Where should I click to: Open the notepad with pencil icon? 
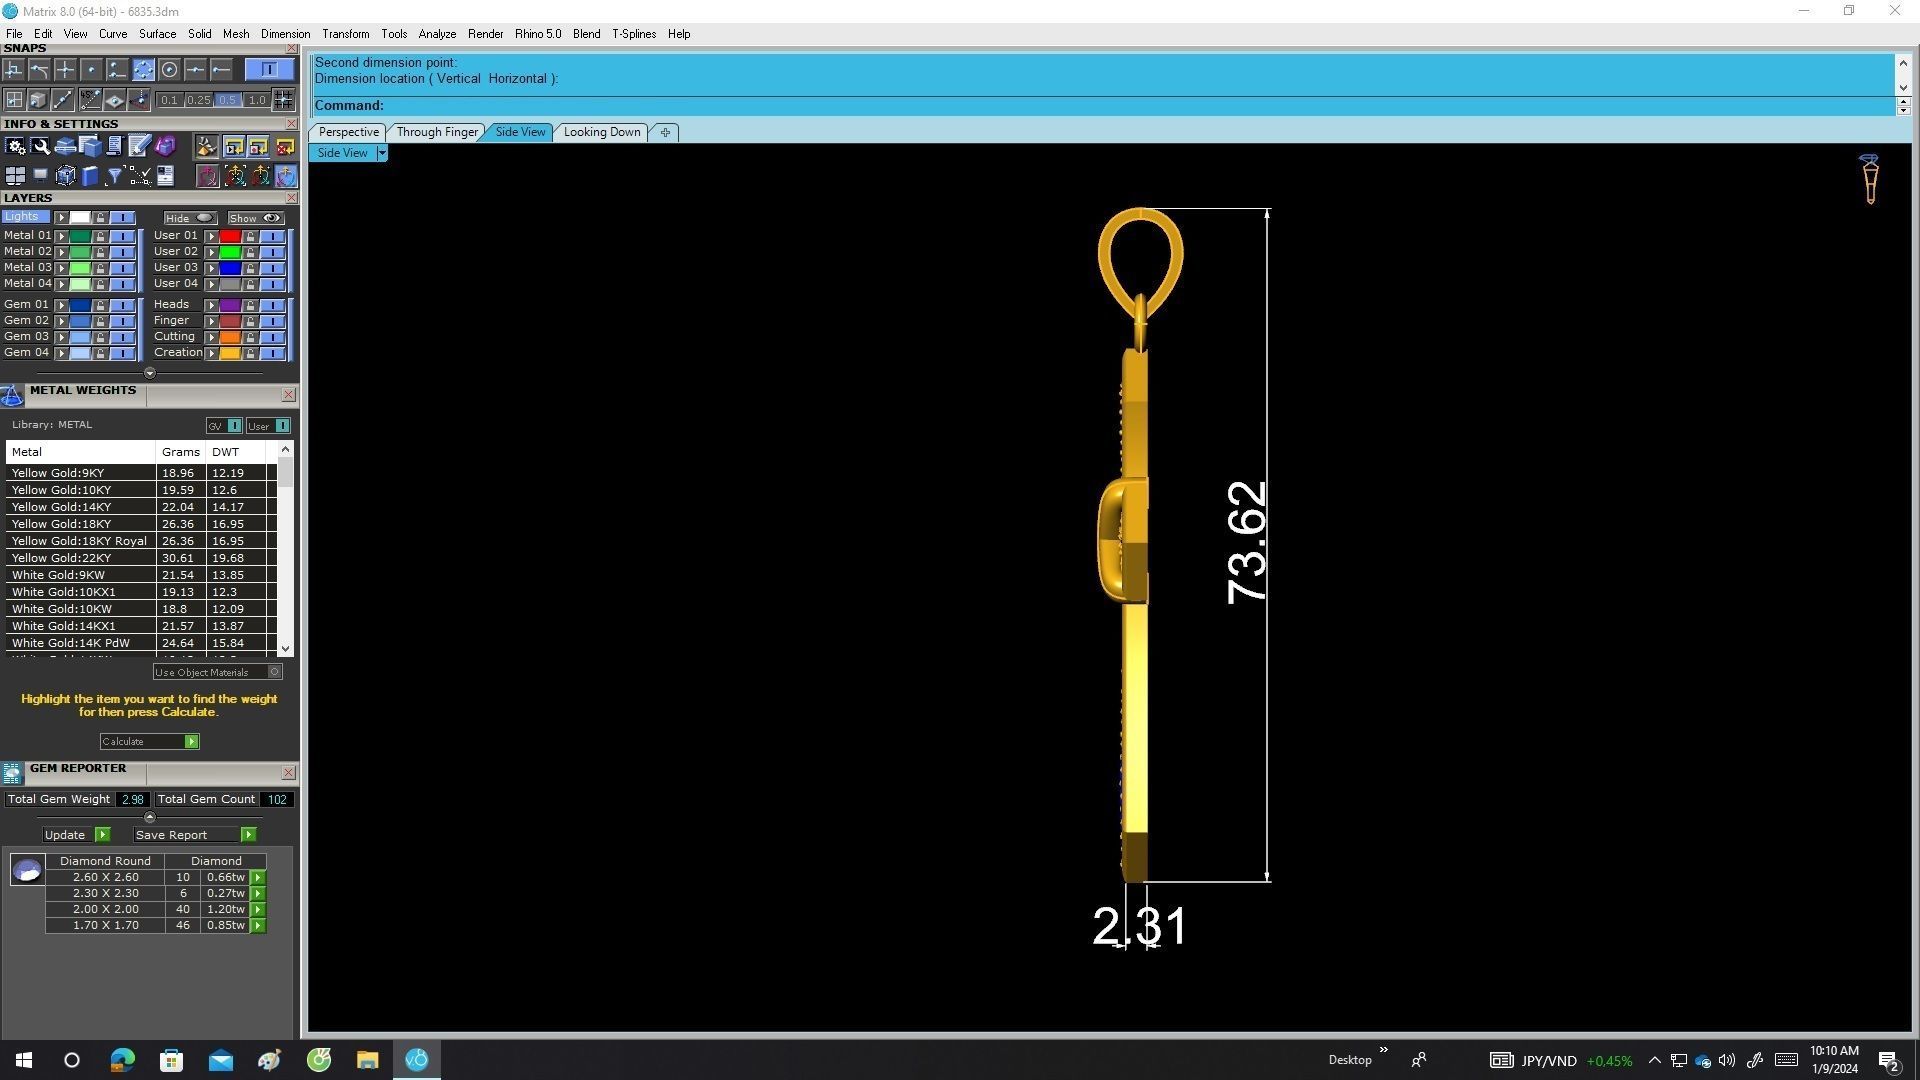coord(139,147)
